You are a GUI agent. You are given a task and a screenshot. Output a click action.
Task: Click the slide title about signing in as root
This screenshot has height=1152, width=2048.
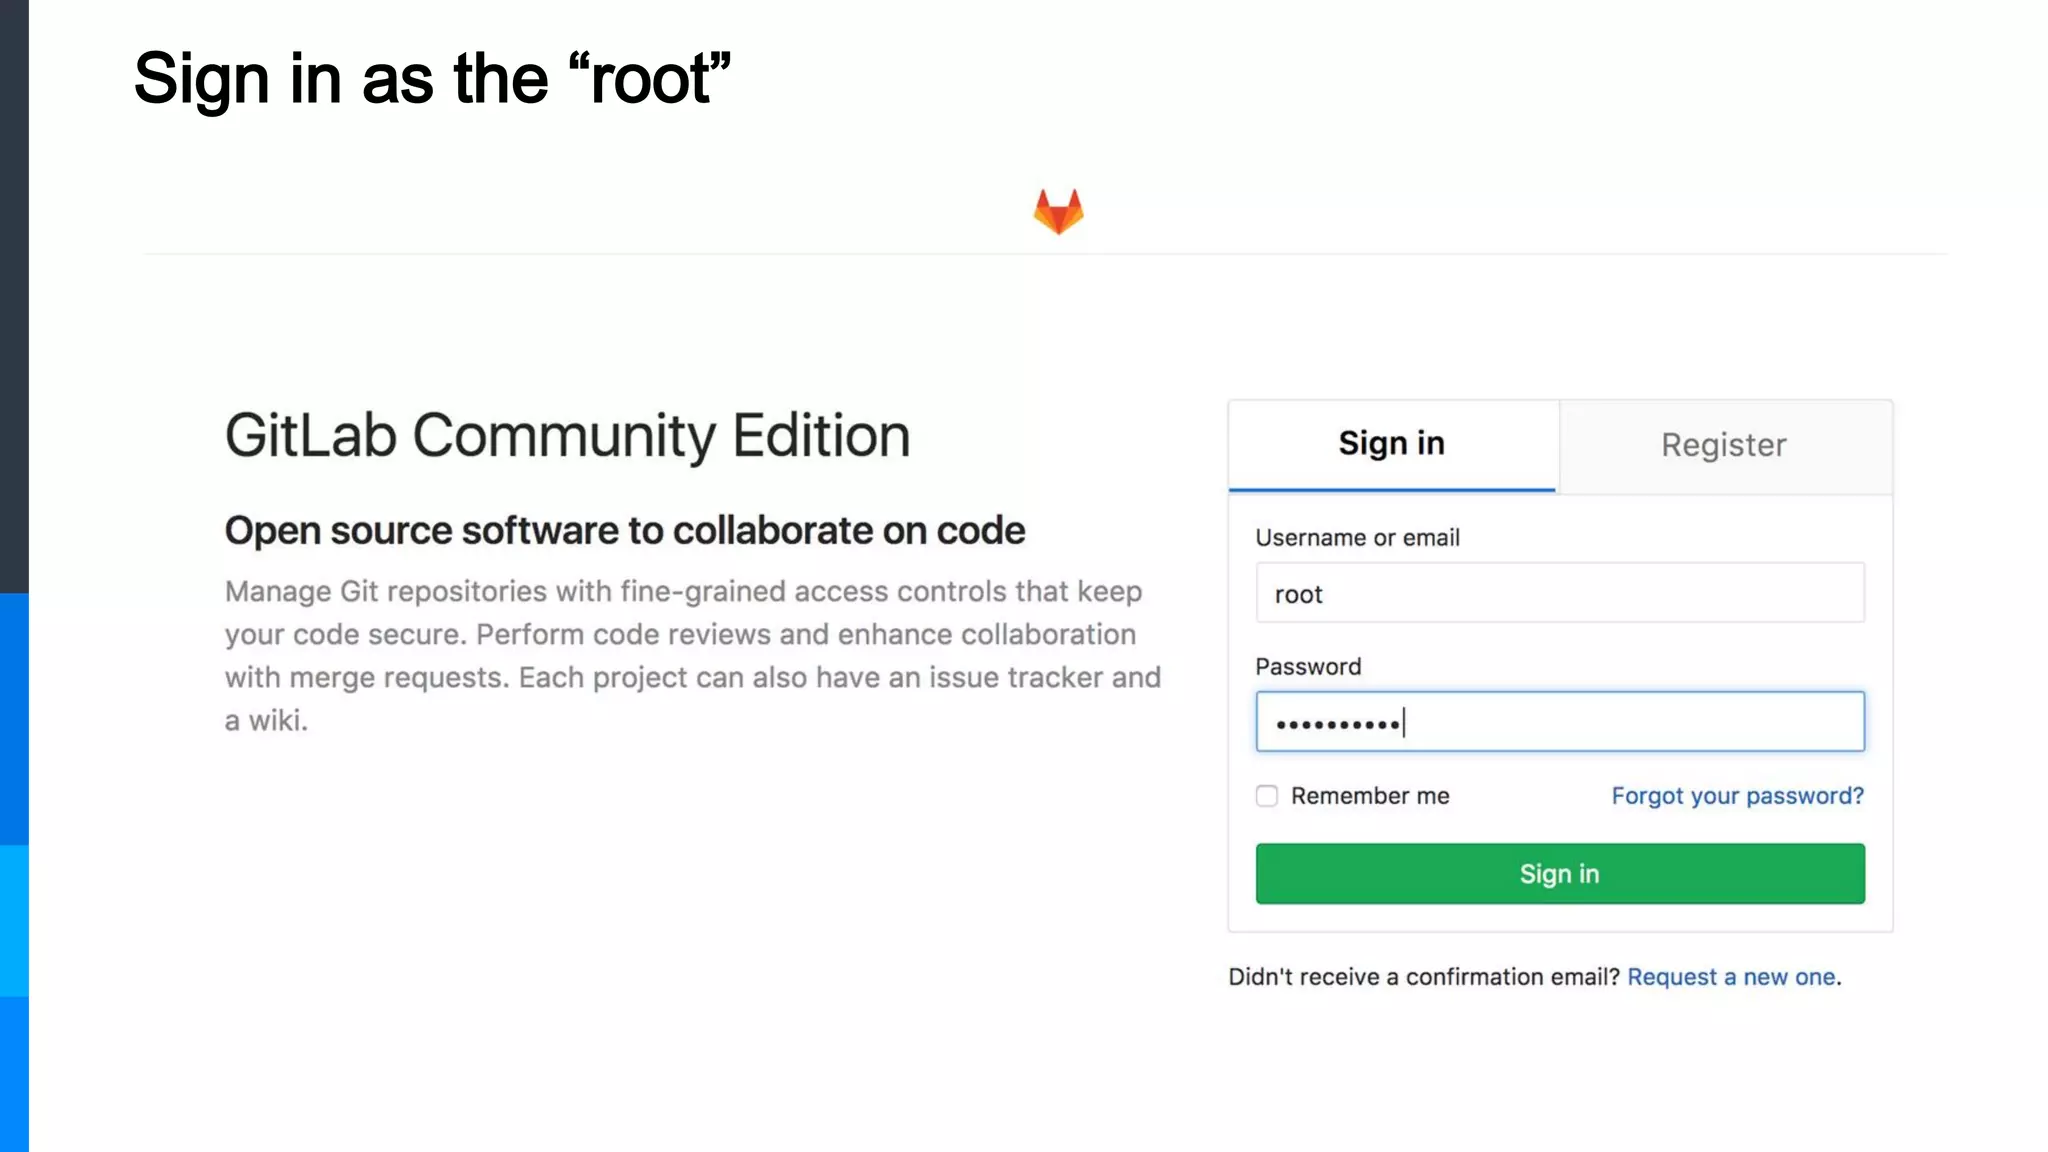(x=432, y=79)
